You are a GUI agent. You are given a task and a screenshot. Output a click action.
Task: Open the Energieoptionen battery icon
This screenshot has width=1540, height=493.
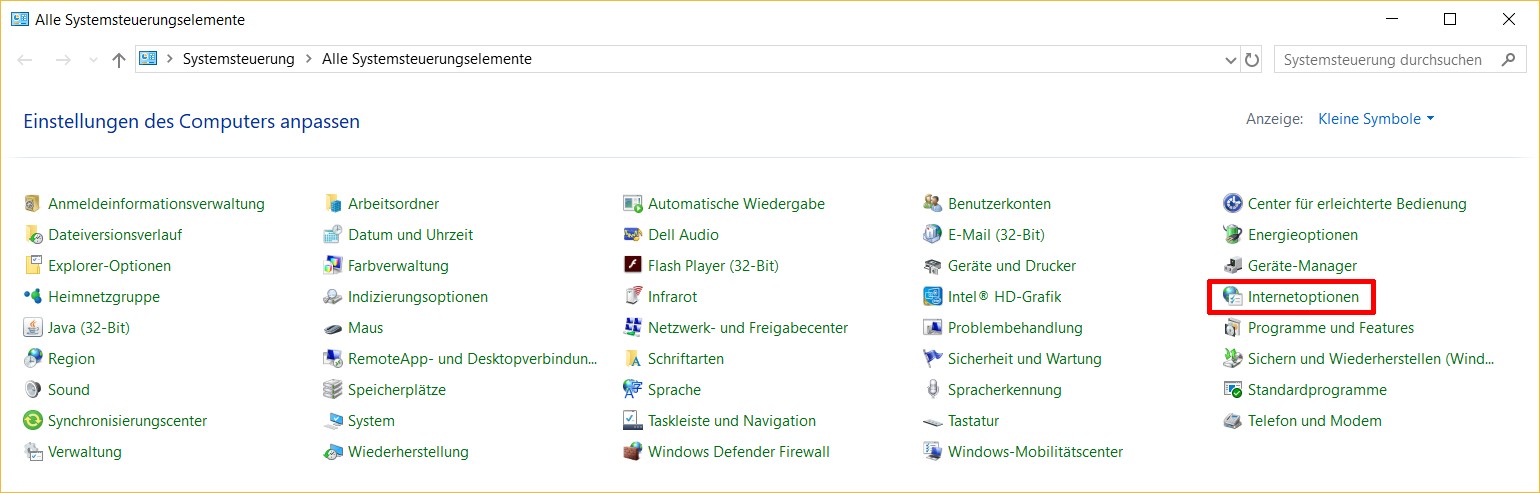1232,235
